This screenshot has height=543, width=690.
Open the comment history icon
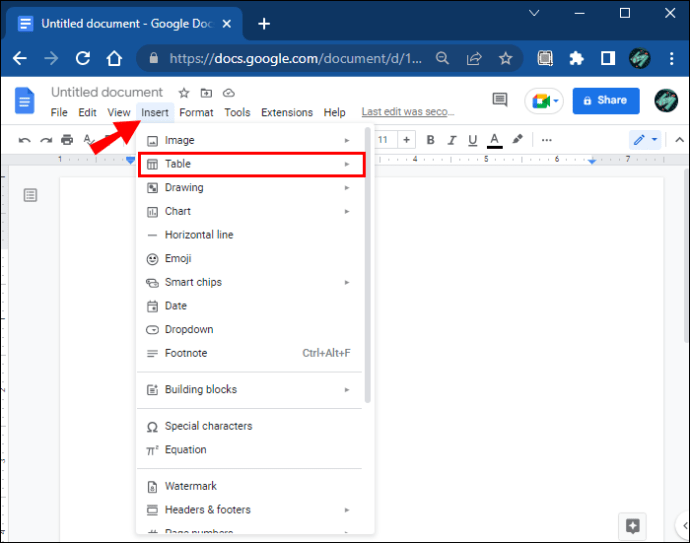tap(500, 100)
